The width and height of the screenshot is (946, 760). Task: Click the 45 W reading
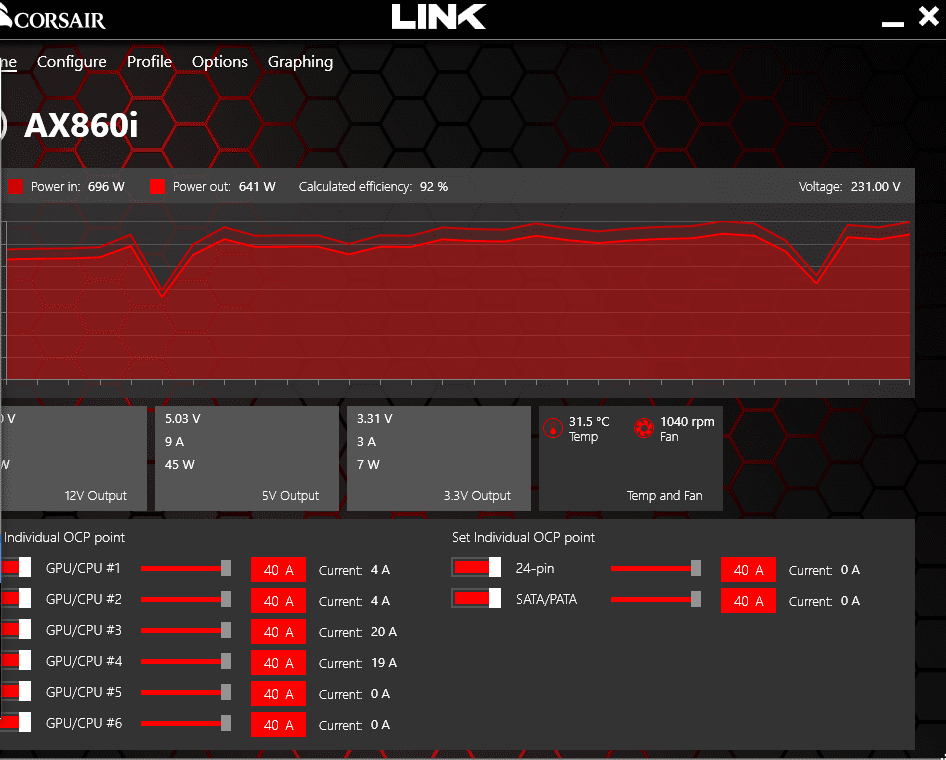180,464
